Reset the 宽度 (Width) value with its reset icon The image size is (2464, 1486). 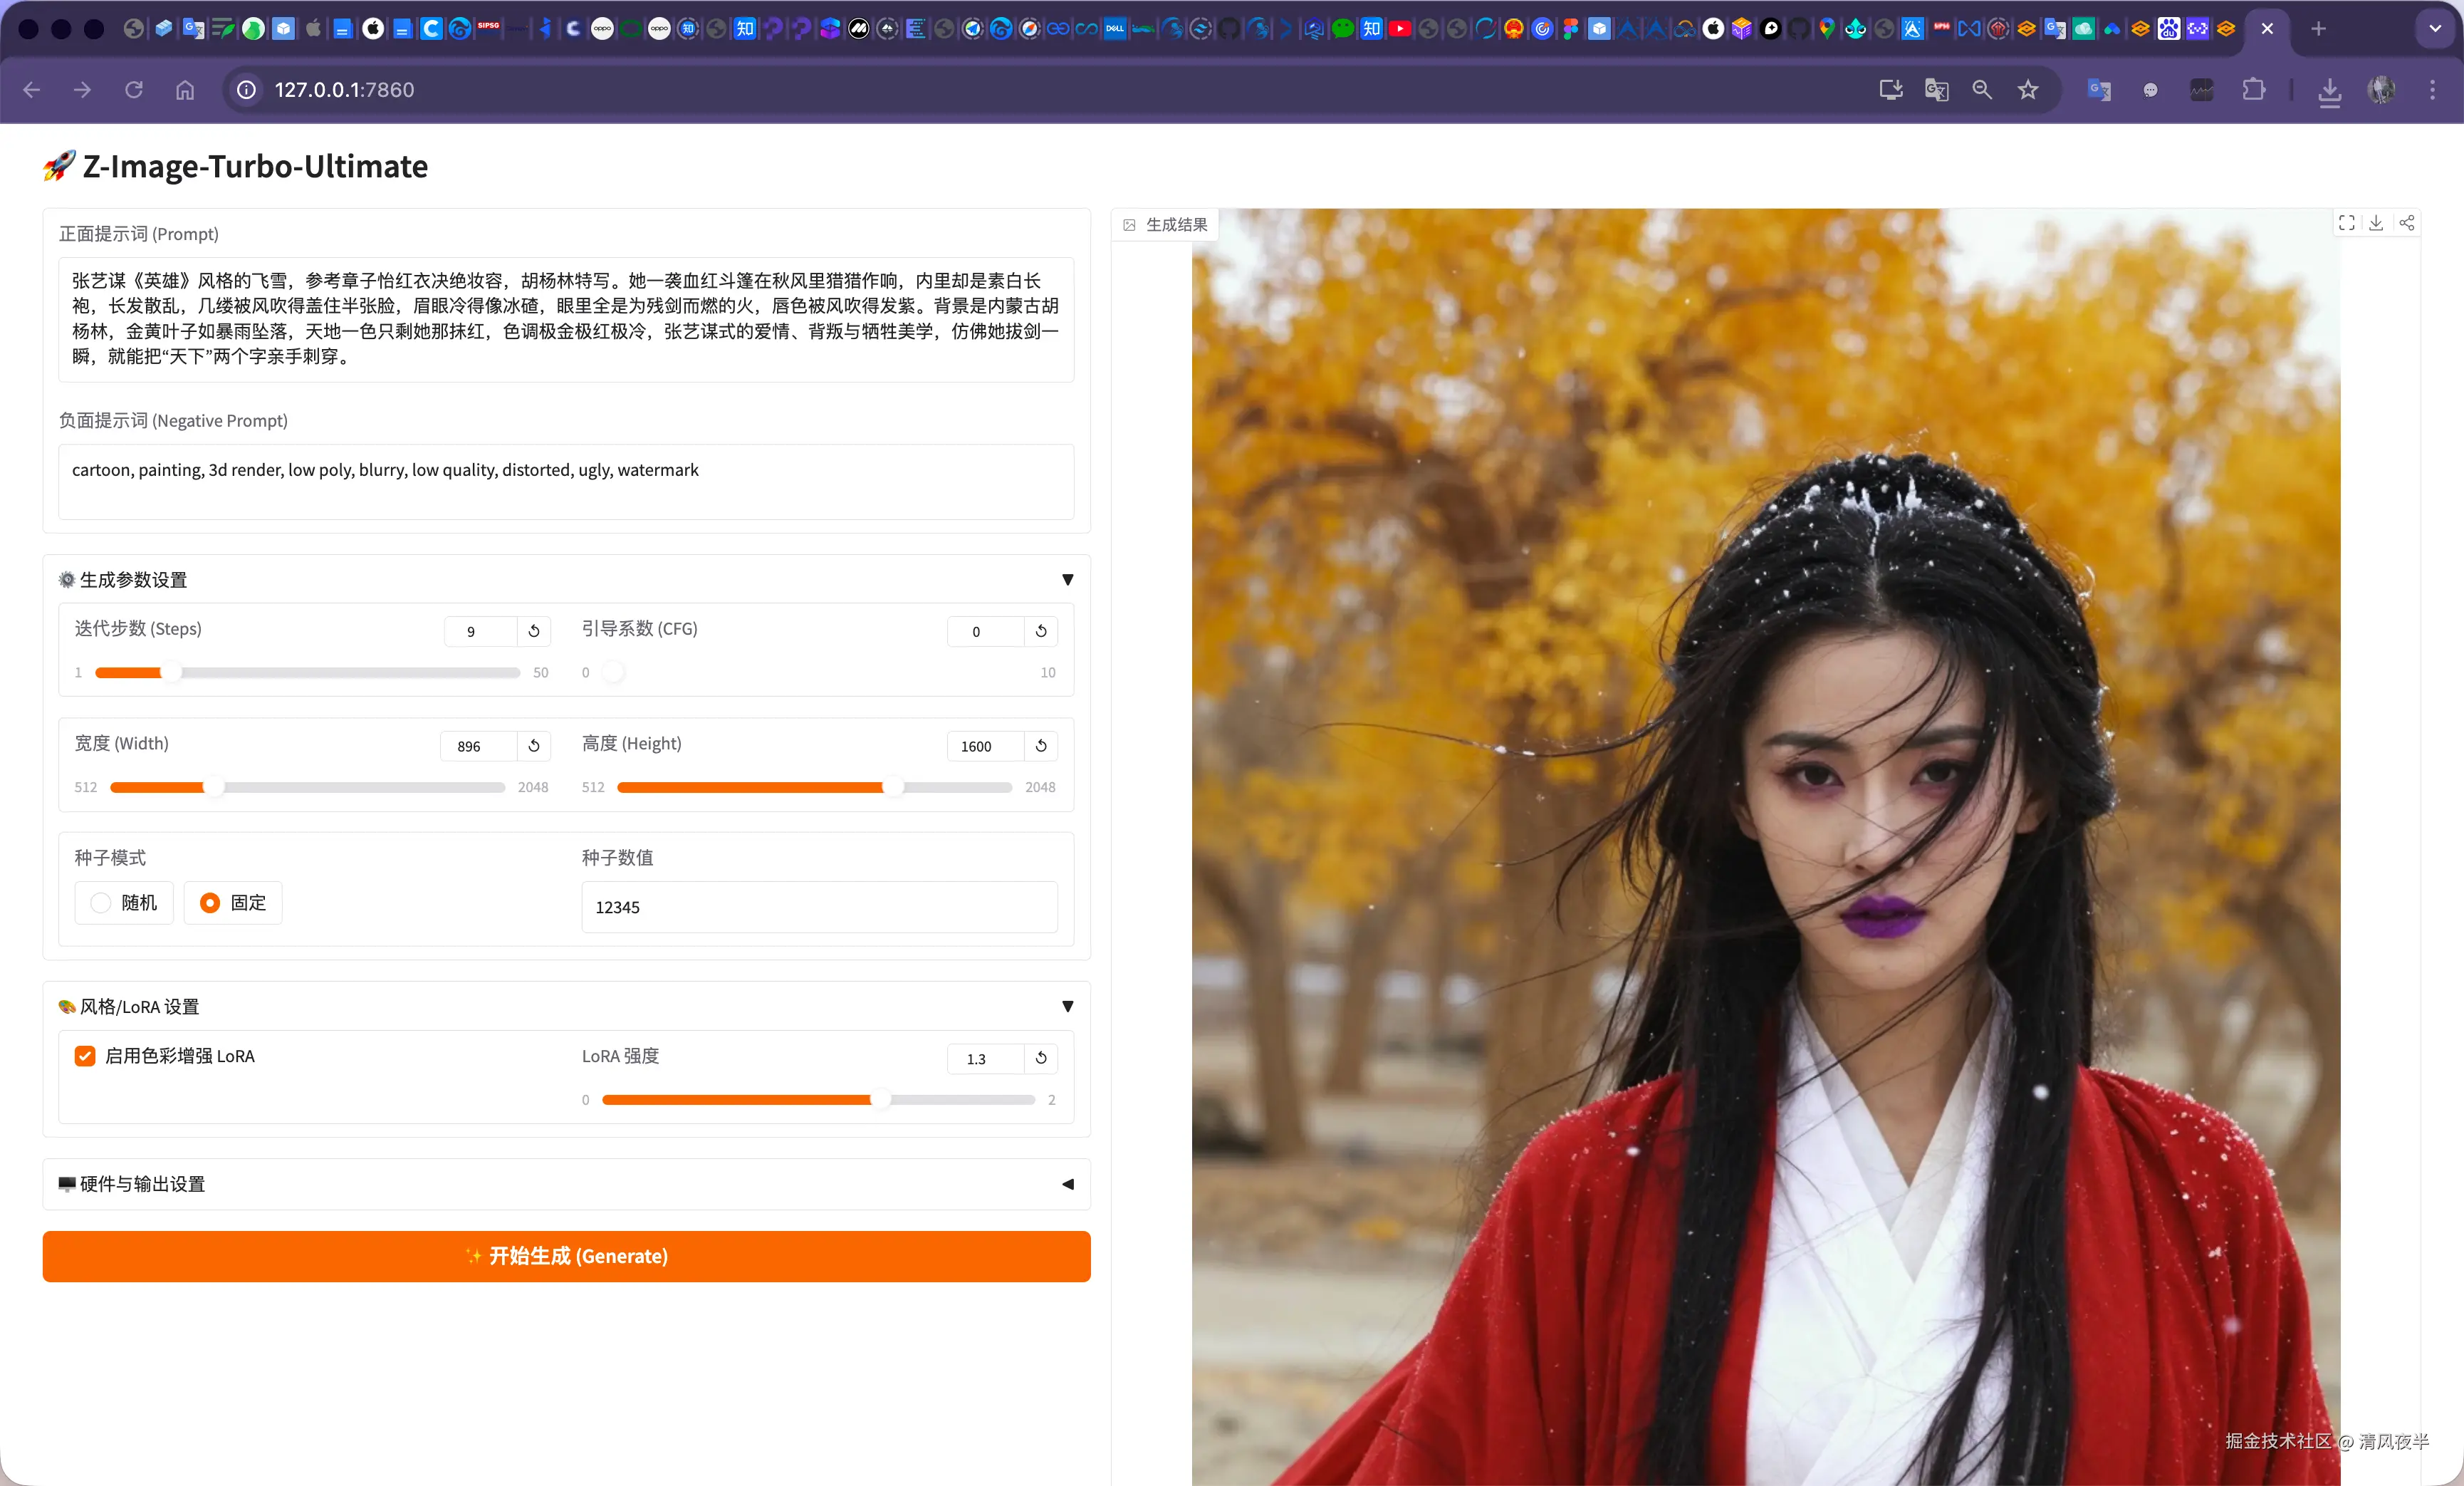[534, 746]
